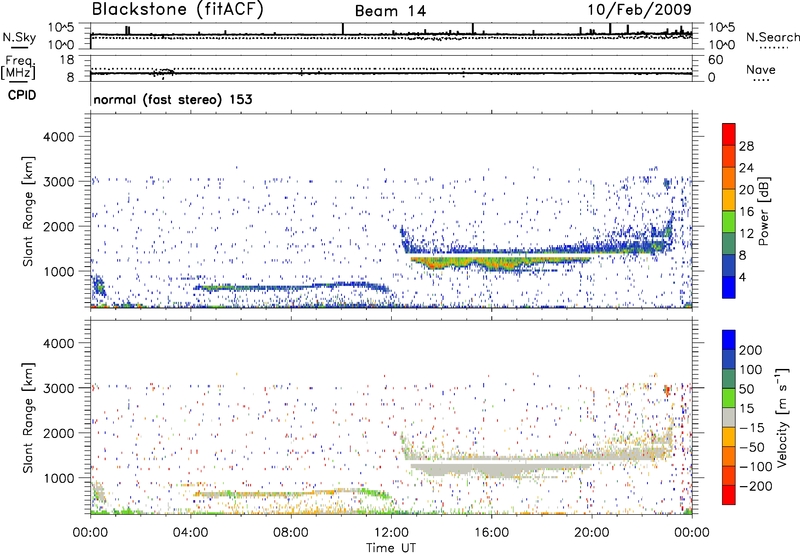Click the 08:00 time tick label

tap(290, 533)
